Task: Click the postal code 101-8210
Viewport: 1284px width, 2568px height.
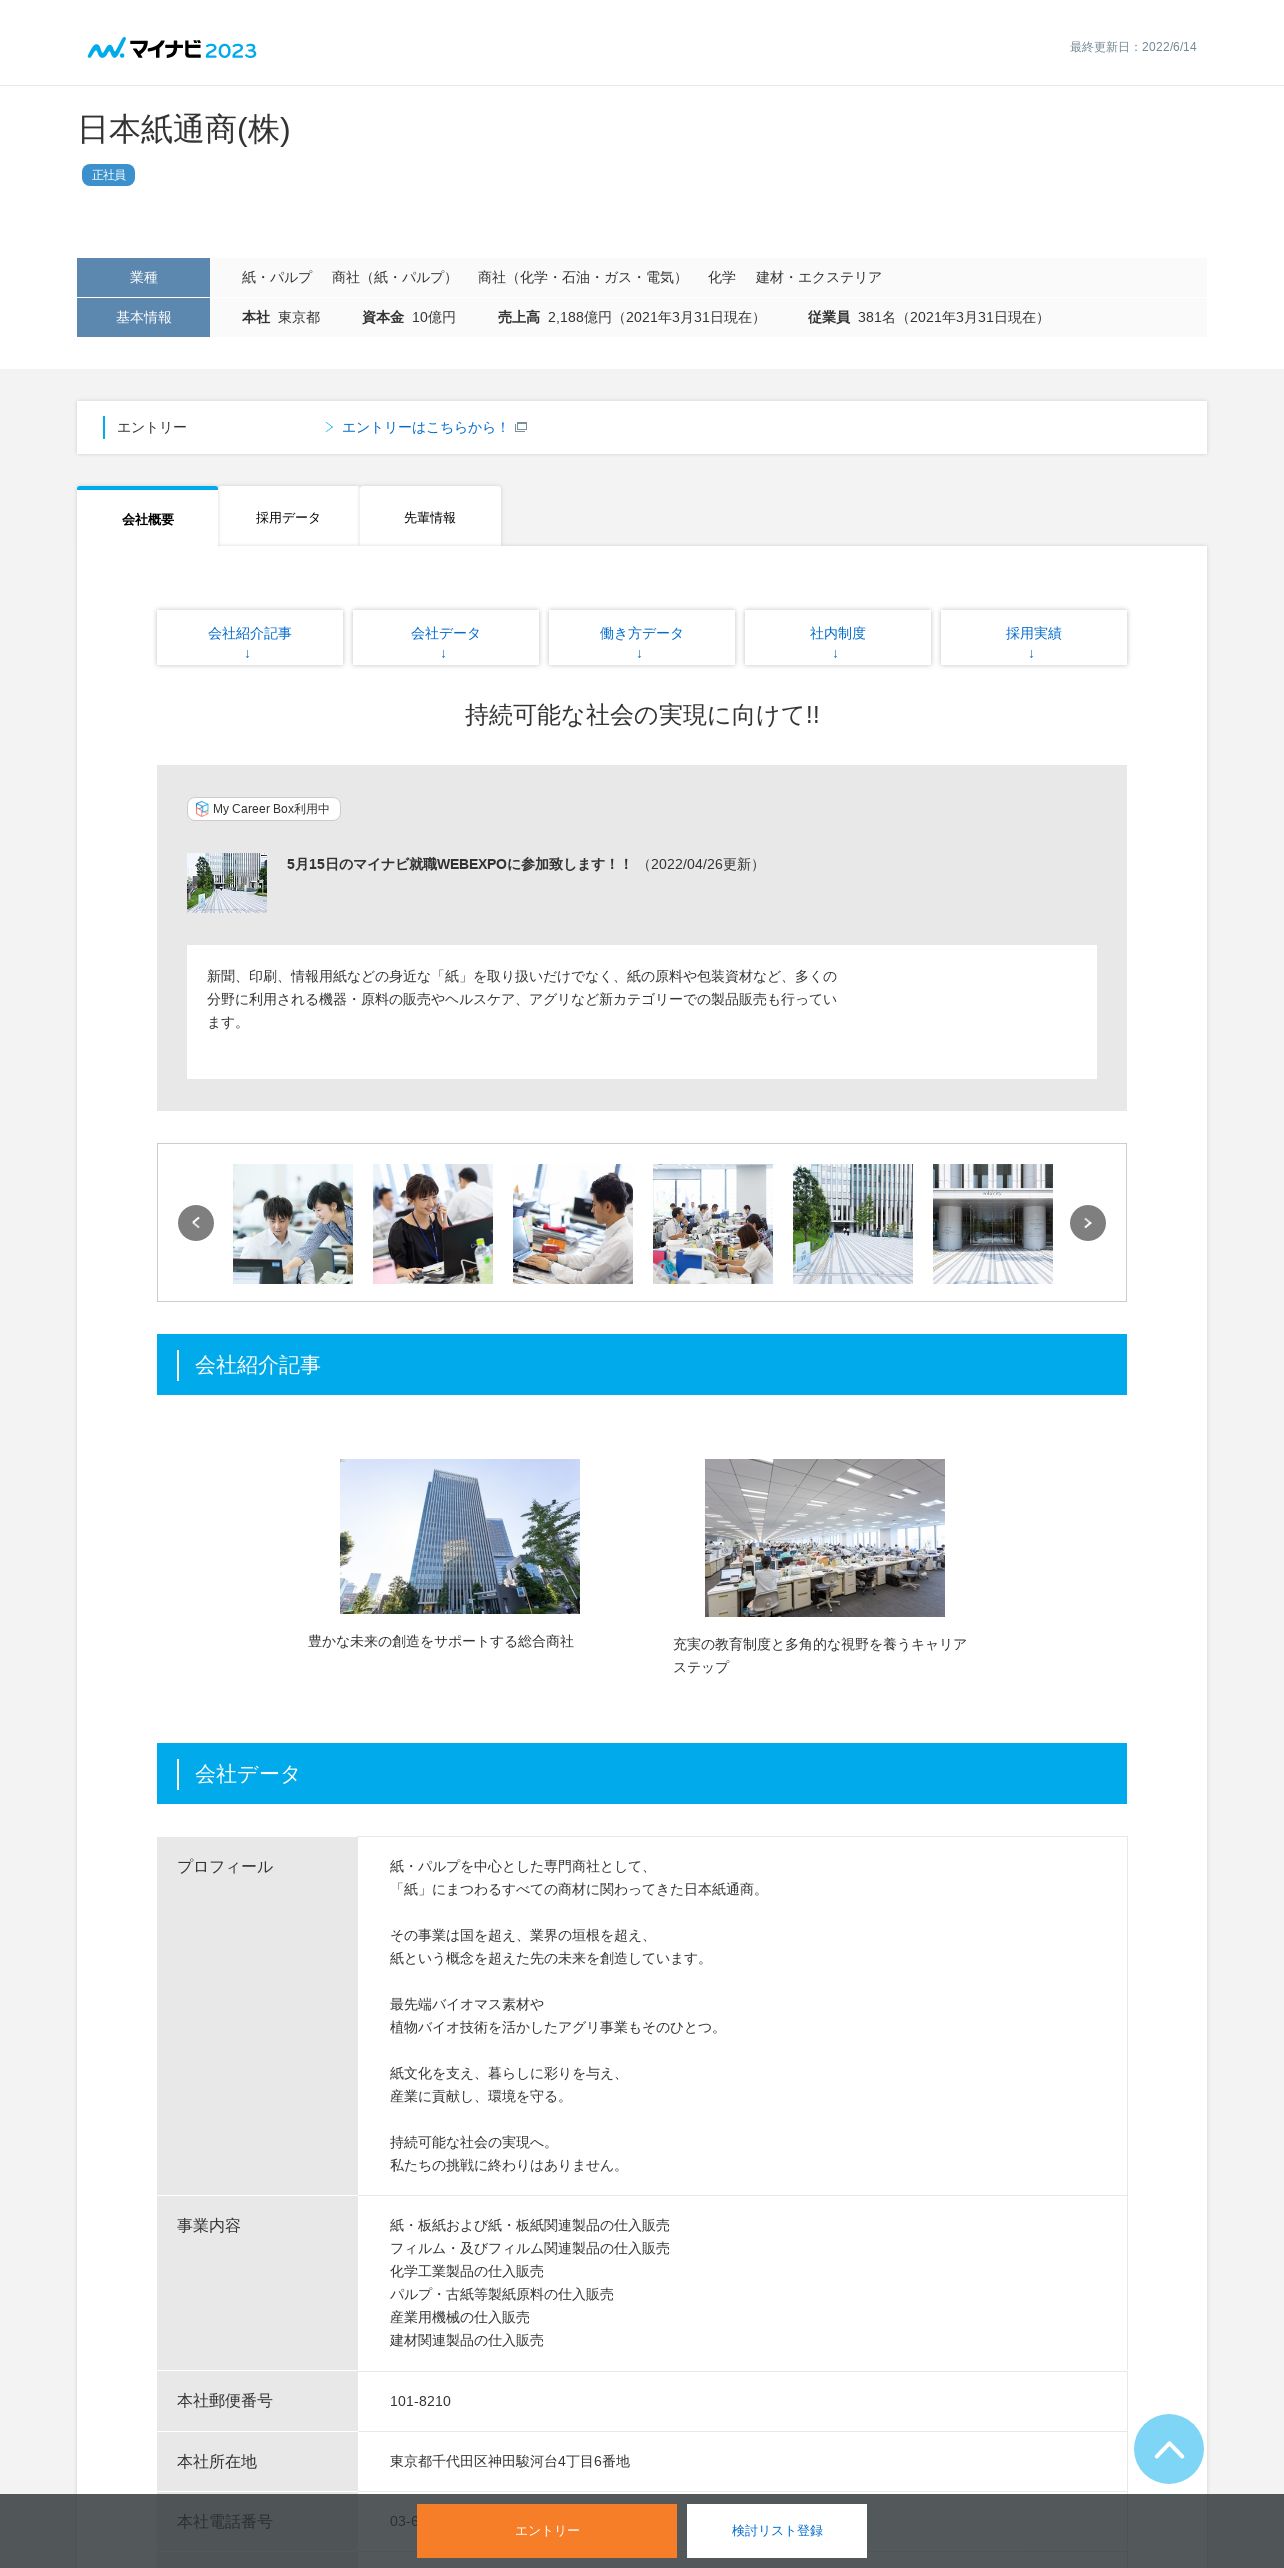Action: pyautogui.click(x=420, y=2401)
